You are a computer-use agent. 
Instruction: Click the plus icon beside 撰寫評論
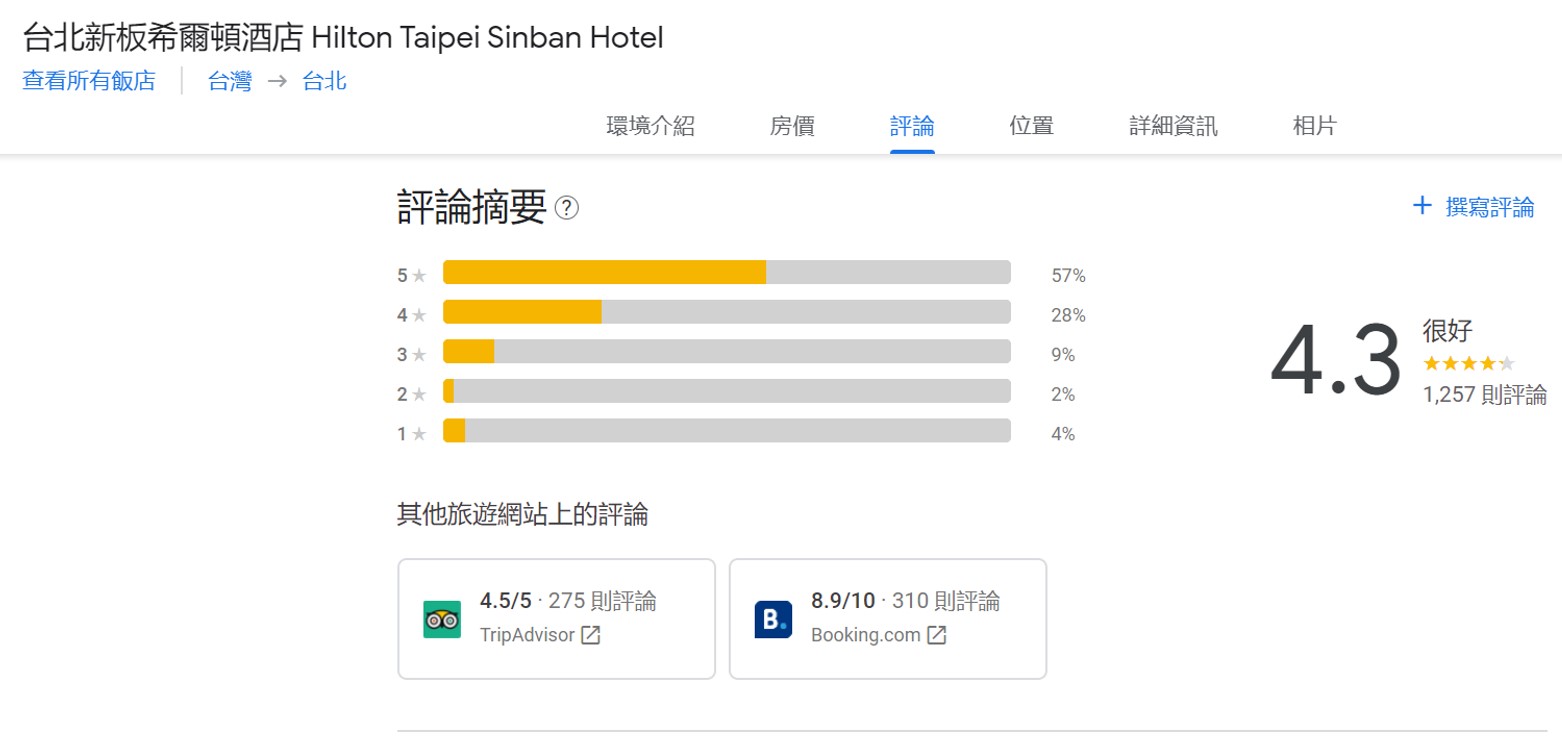1422,207
